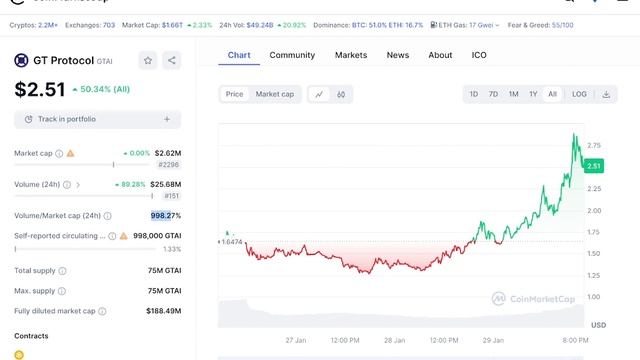Open Volume (24h) info icon
Viewport: 640px width, 360px height.
(x=67, y=184)
